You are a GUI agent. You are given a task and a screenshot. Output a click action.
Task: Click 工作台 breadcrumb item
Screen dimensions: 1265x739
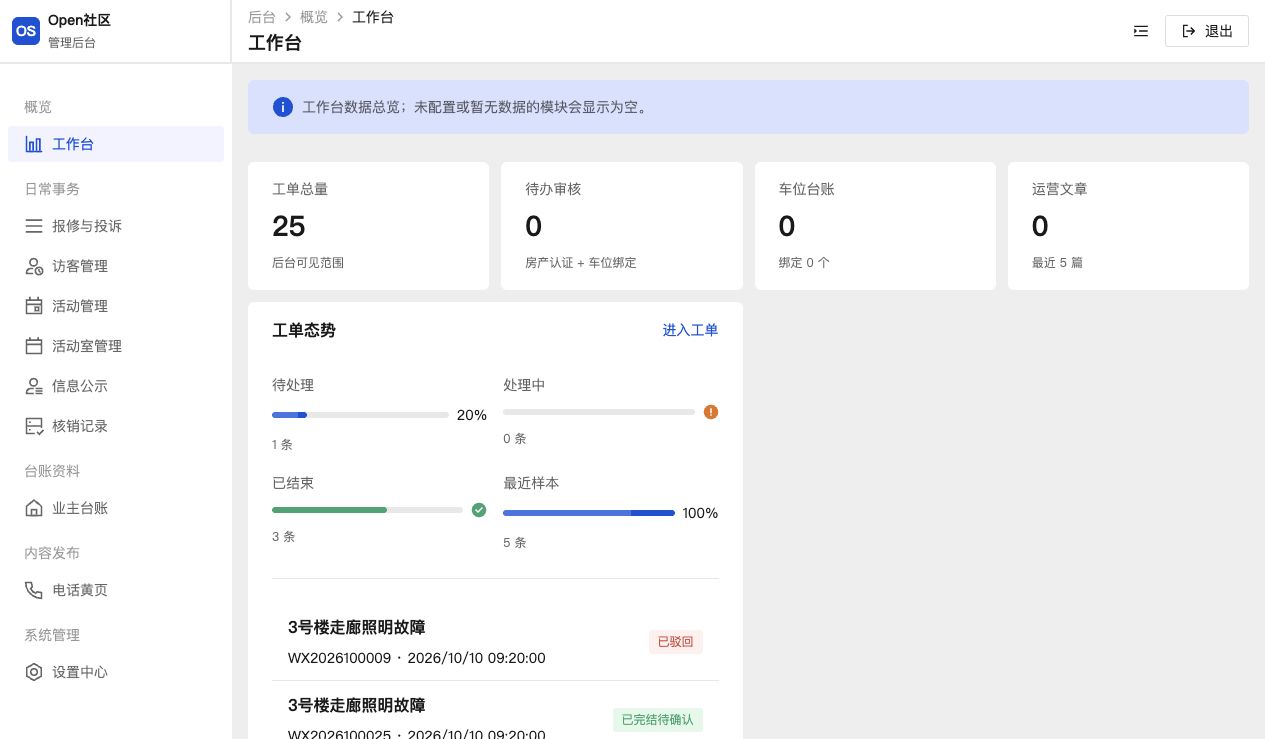coord(373,17)
